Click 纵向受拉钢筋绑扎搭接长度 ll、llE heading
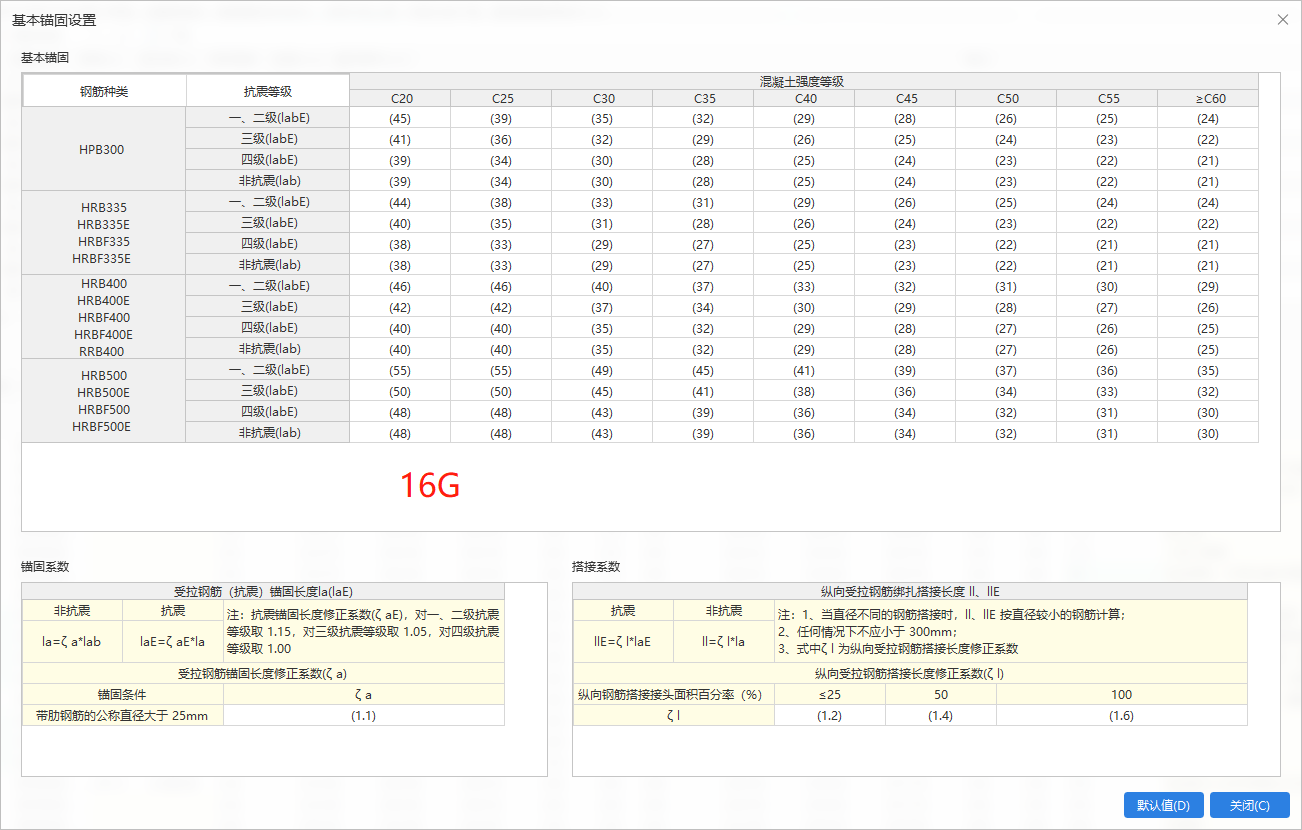 [x=911, y=591]
